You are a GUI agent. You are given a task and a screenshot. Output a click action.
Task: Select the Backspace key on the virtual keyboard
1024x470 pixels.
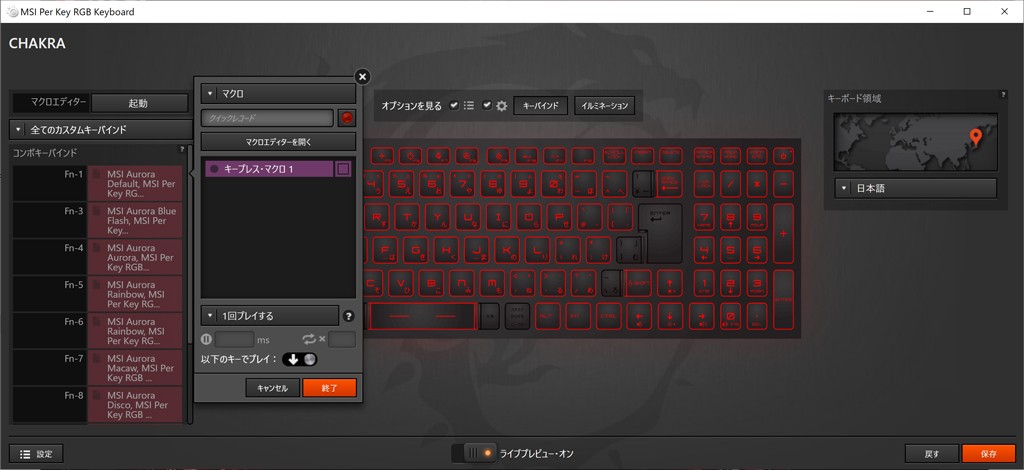(x=667, y=185)
